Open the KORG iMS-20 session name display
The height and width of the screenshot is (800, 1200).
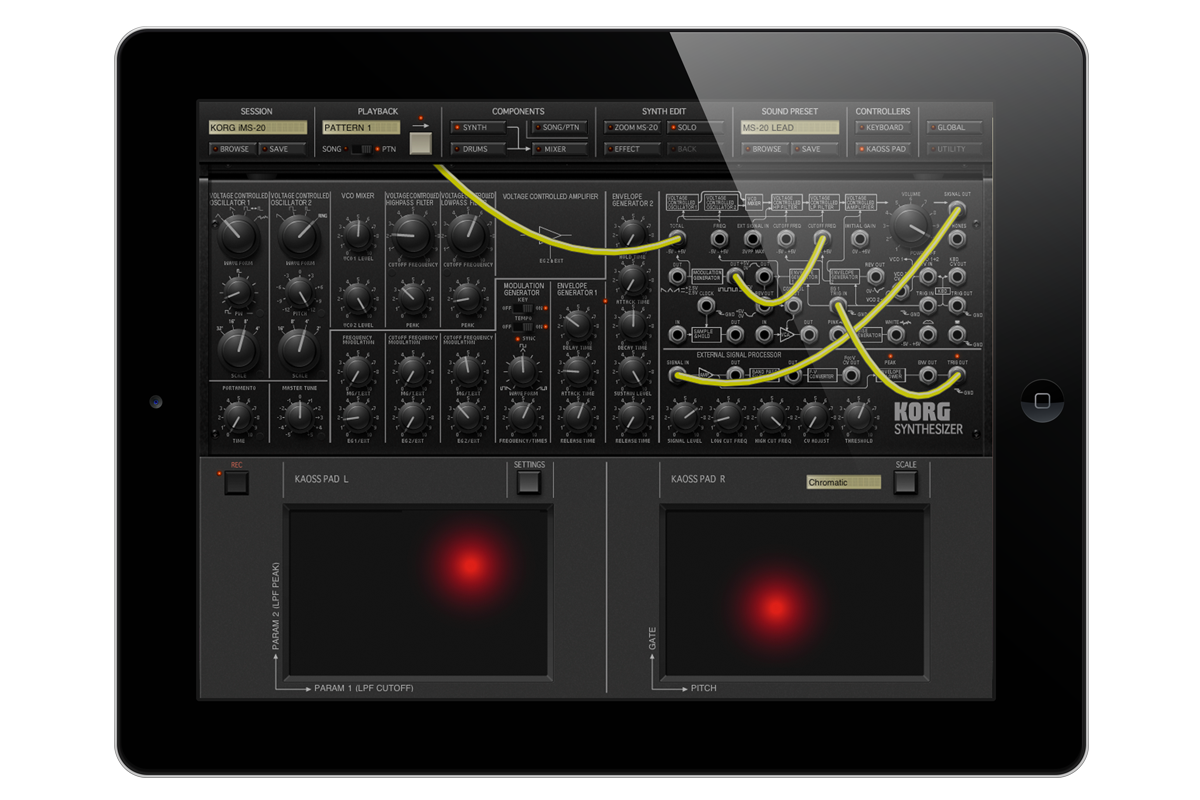258,127
